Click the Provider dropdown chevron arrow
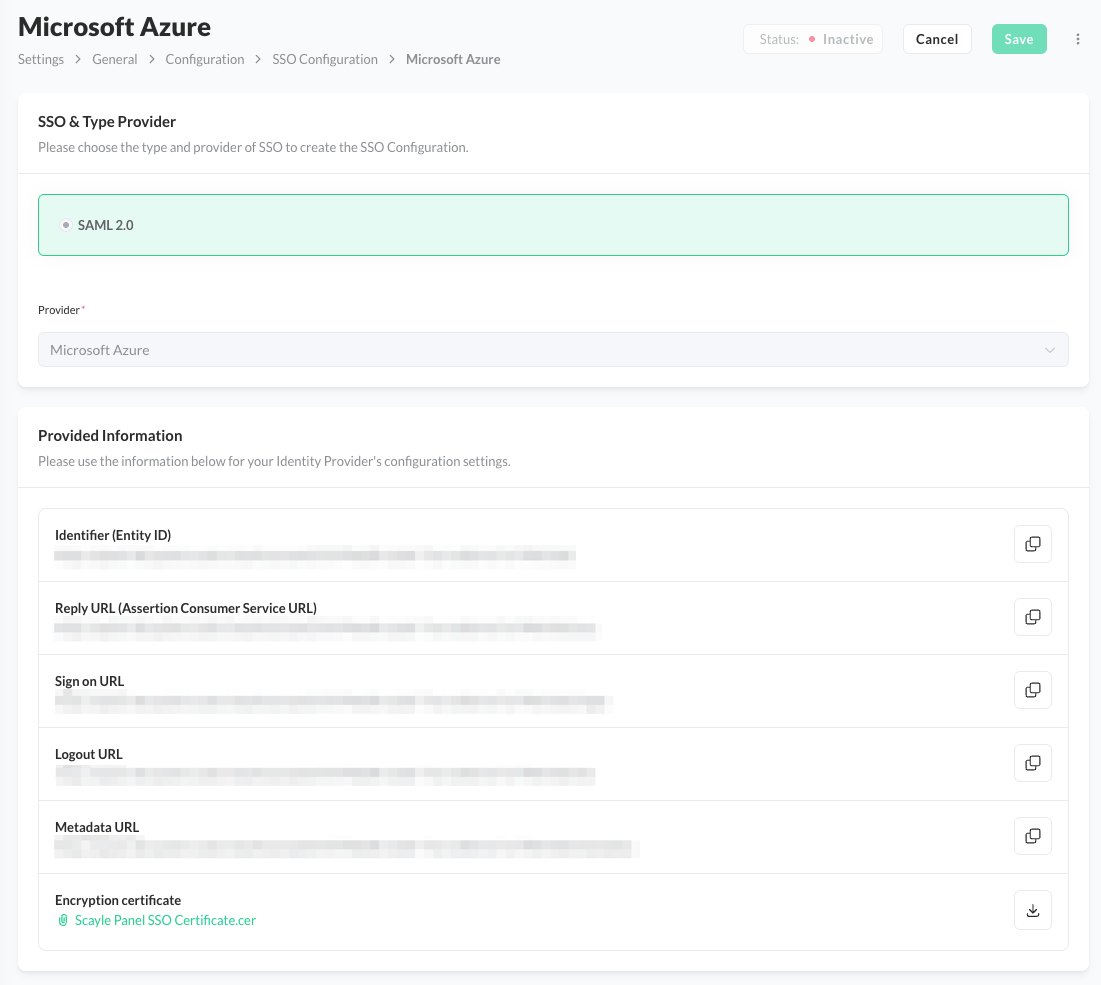Screen dimensions: 1101x985 pyautogui.click(x=1049, y=350)
